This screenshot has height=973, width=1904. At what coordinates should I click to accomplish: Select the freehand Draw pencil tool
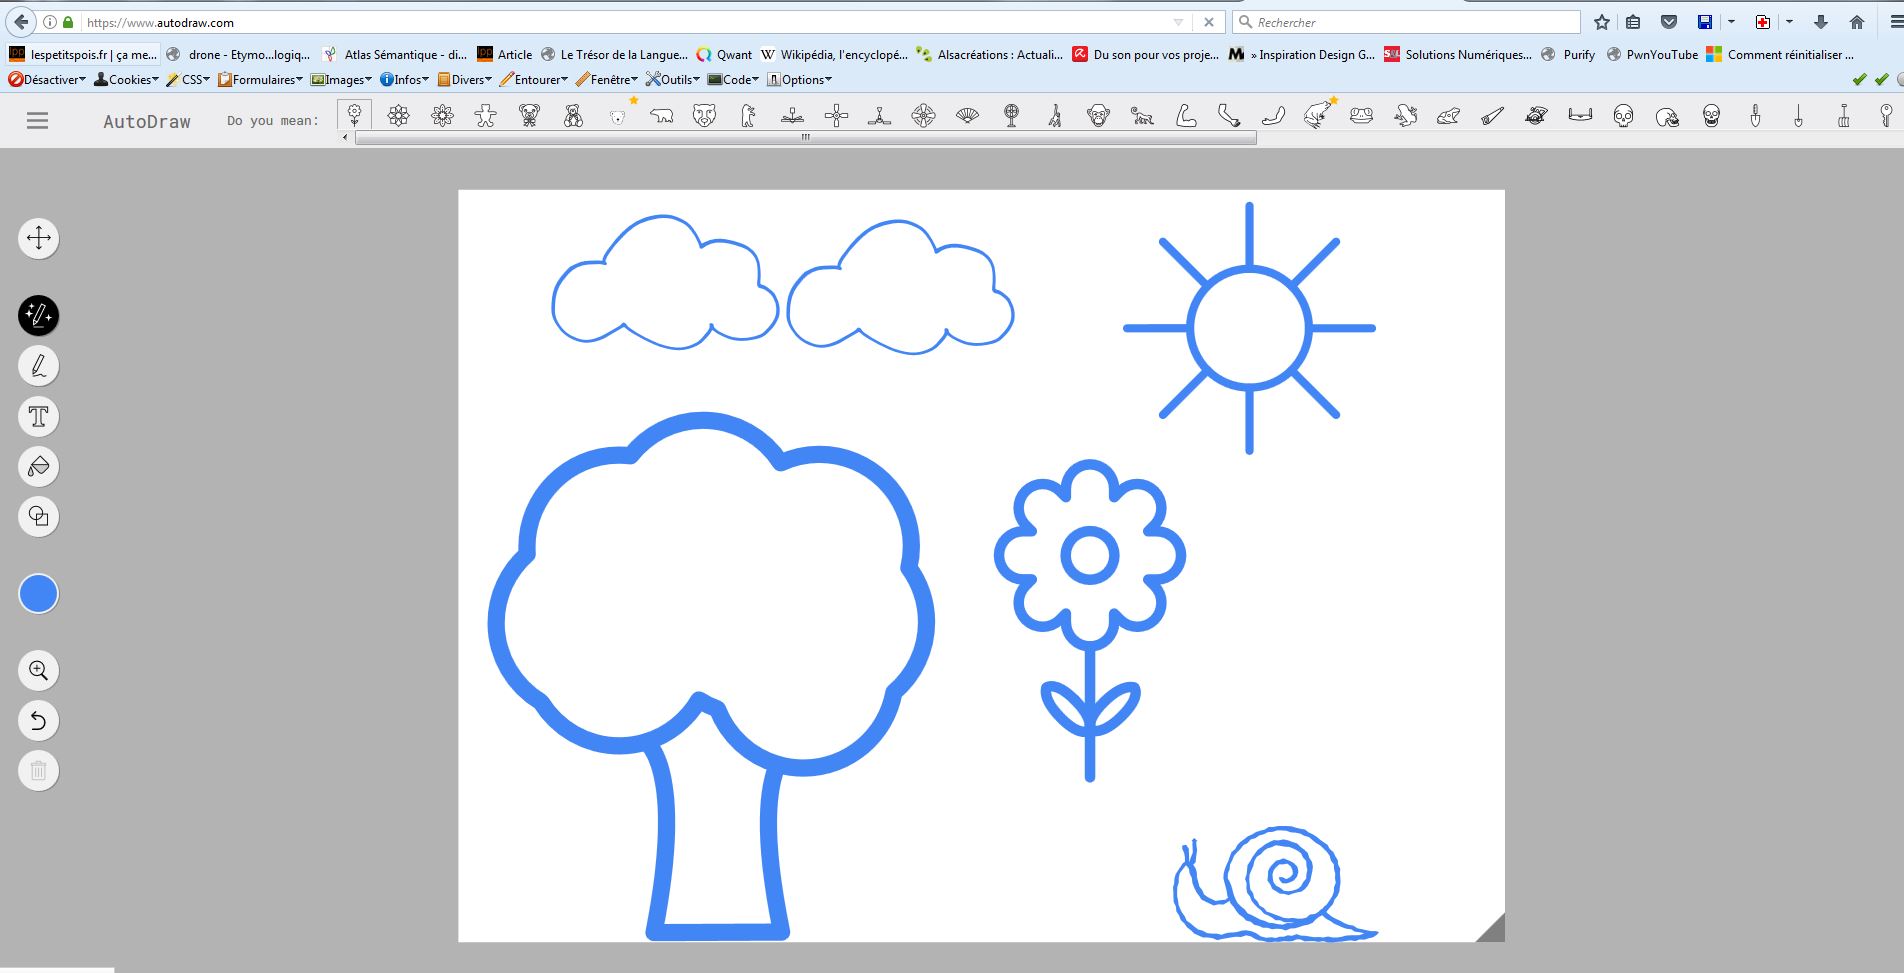[x=39, y=366]
